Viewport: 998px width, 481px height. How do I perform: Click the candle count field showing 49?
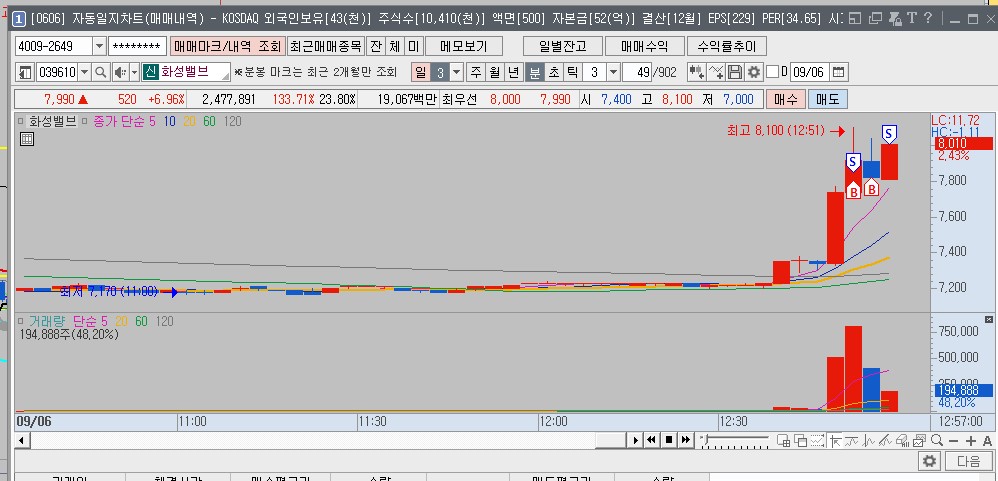[x=638, y=72]
